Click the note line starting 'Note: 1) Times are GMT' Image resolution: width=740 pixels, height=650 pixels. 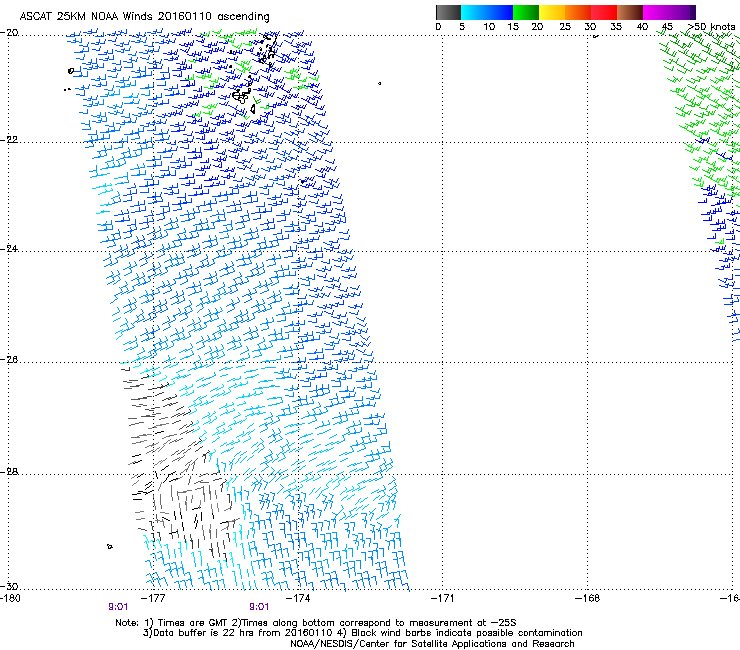point(316,623)
